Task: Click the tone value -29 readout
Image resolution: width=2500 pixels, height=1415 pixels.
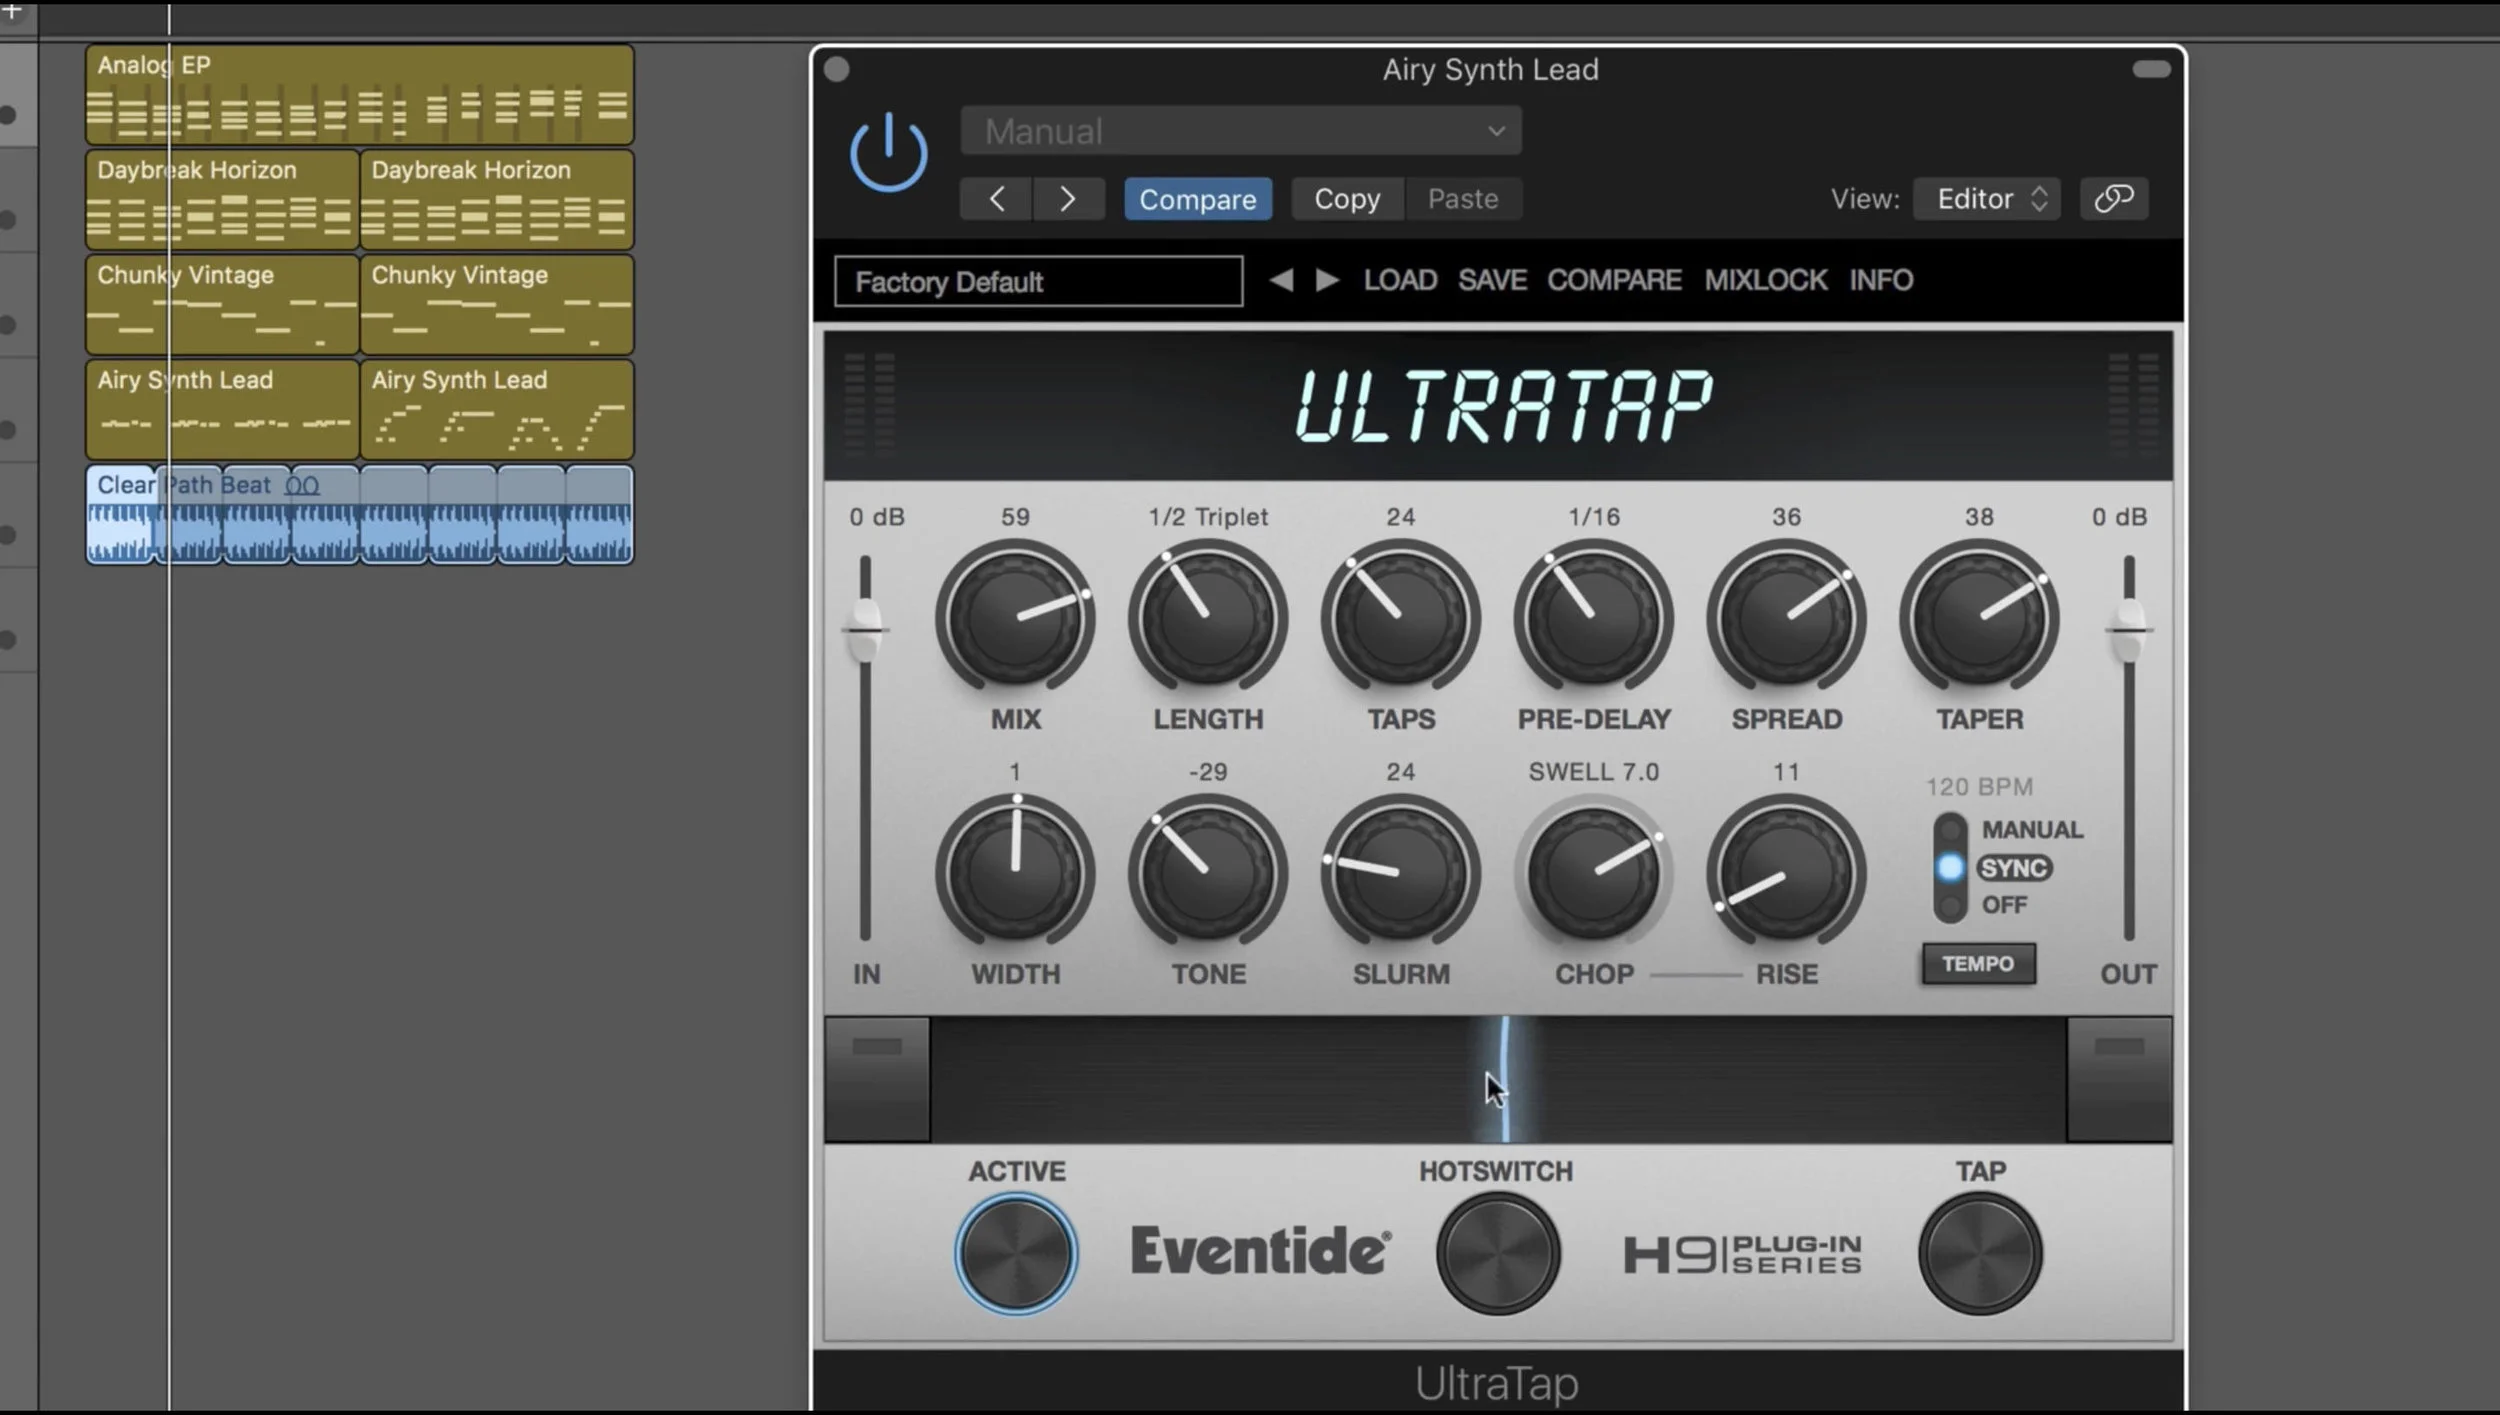Action: click(1208, 772)
